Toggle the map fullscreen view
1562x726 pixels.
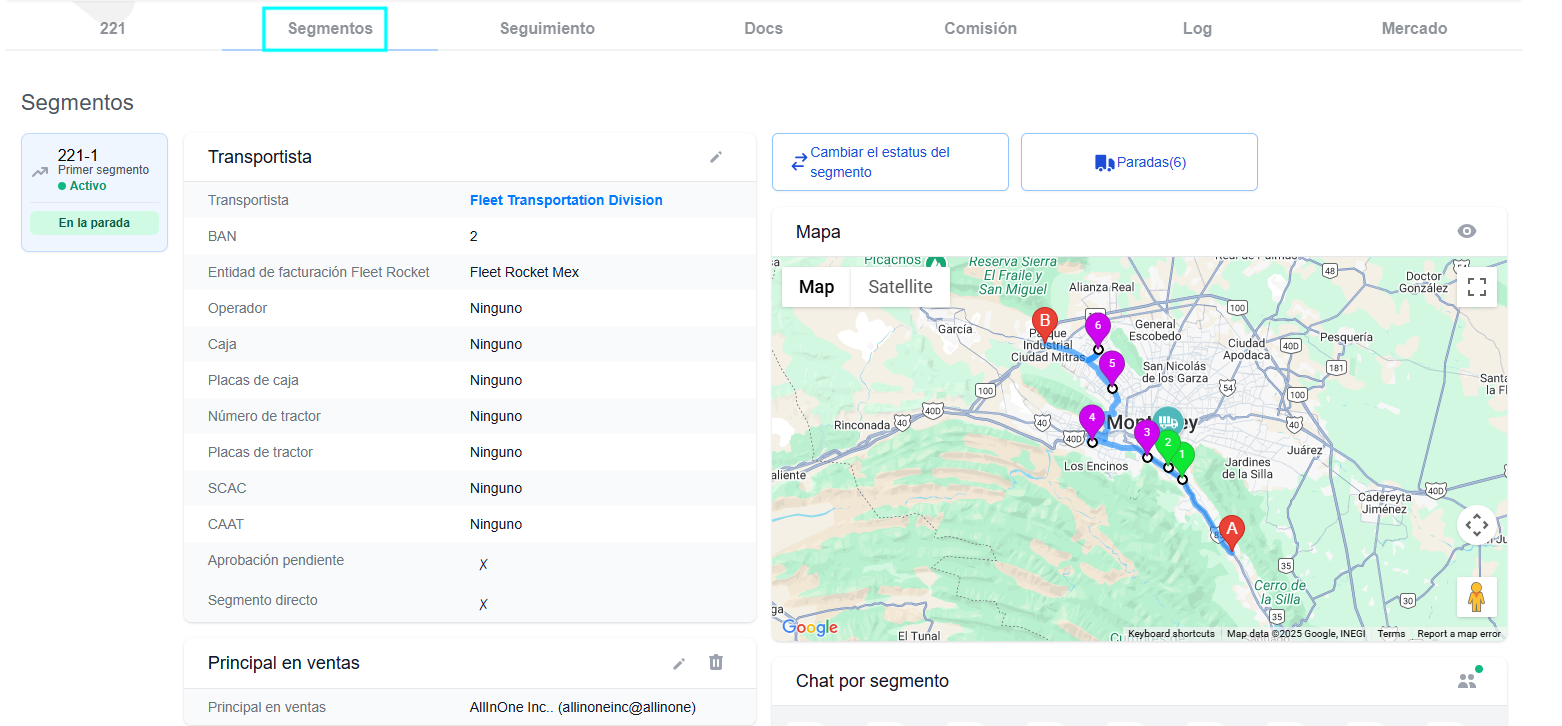click(1476, 287)
